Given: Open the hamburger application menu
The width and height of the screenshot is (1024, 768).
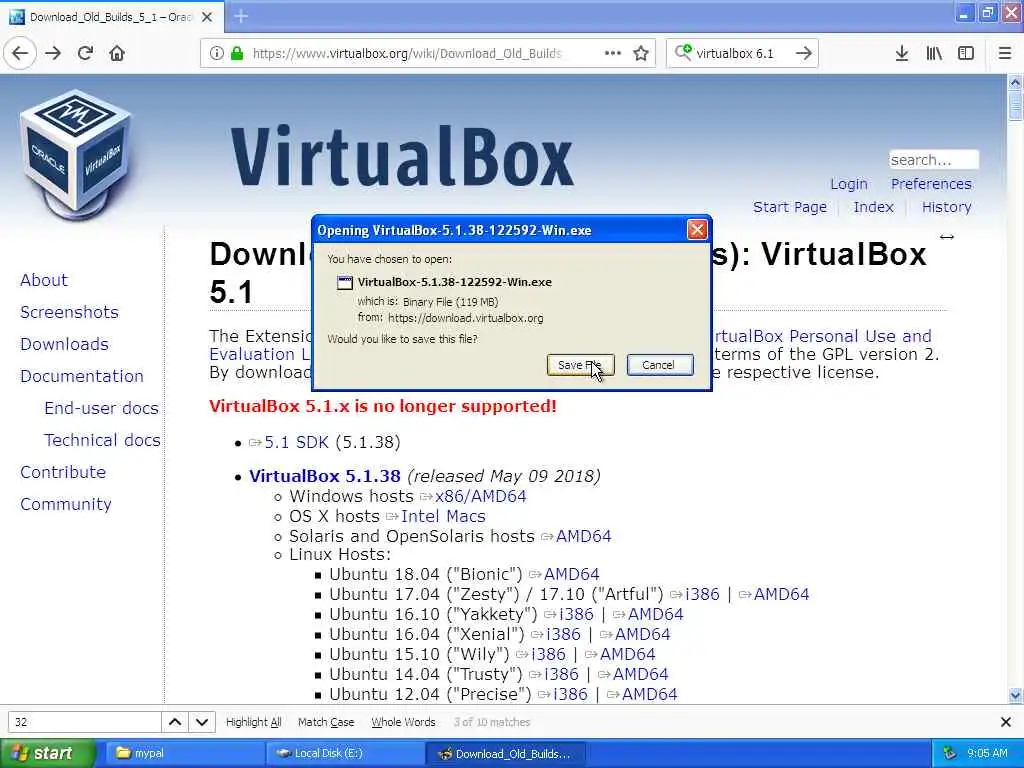Looking at the screenshot, I should [x=1005, y=54].
